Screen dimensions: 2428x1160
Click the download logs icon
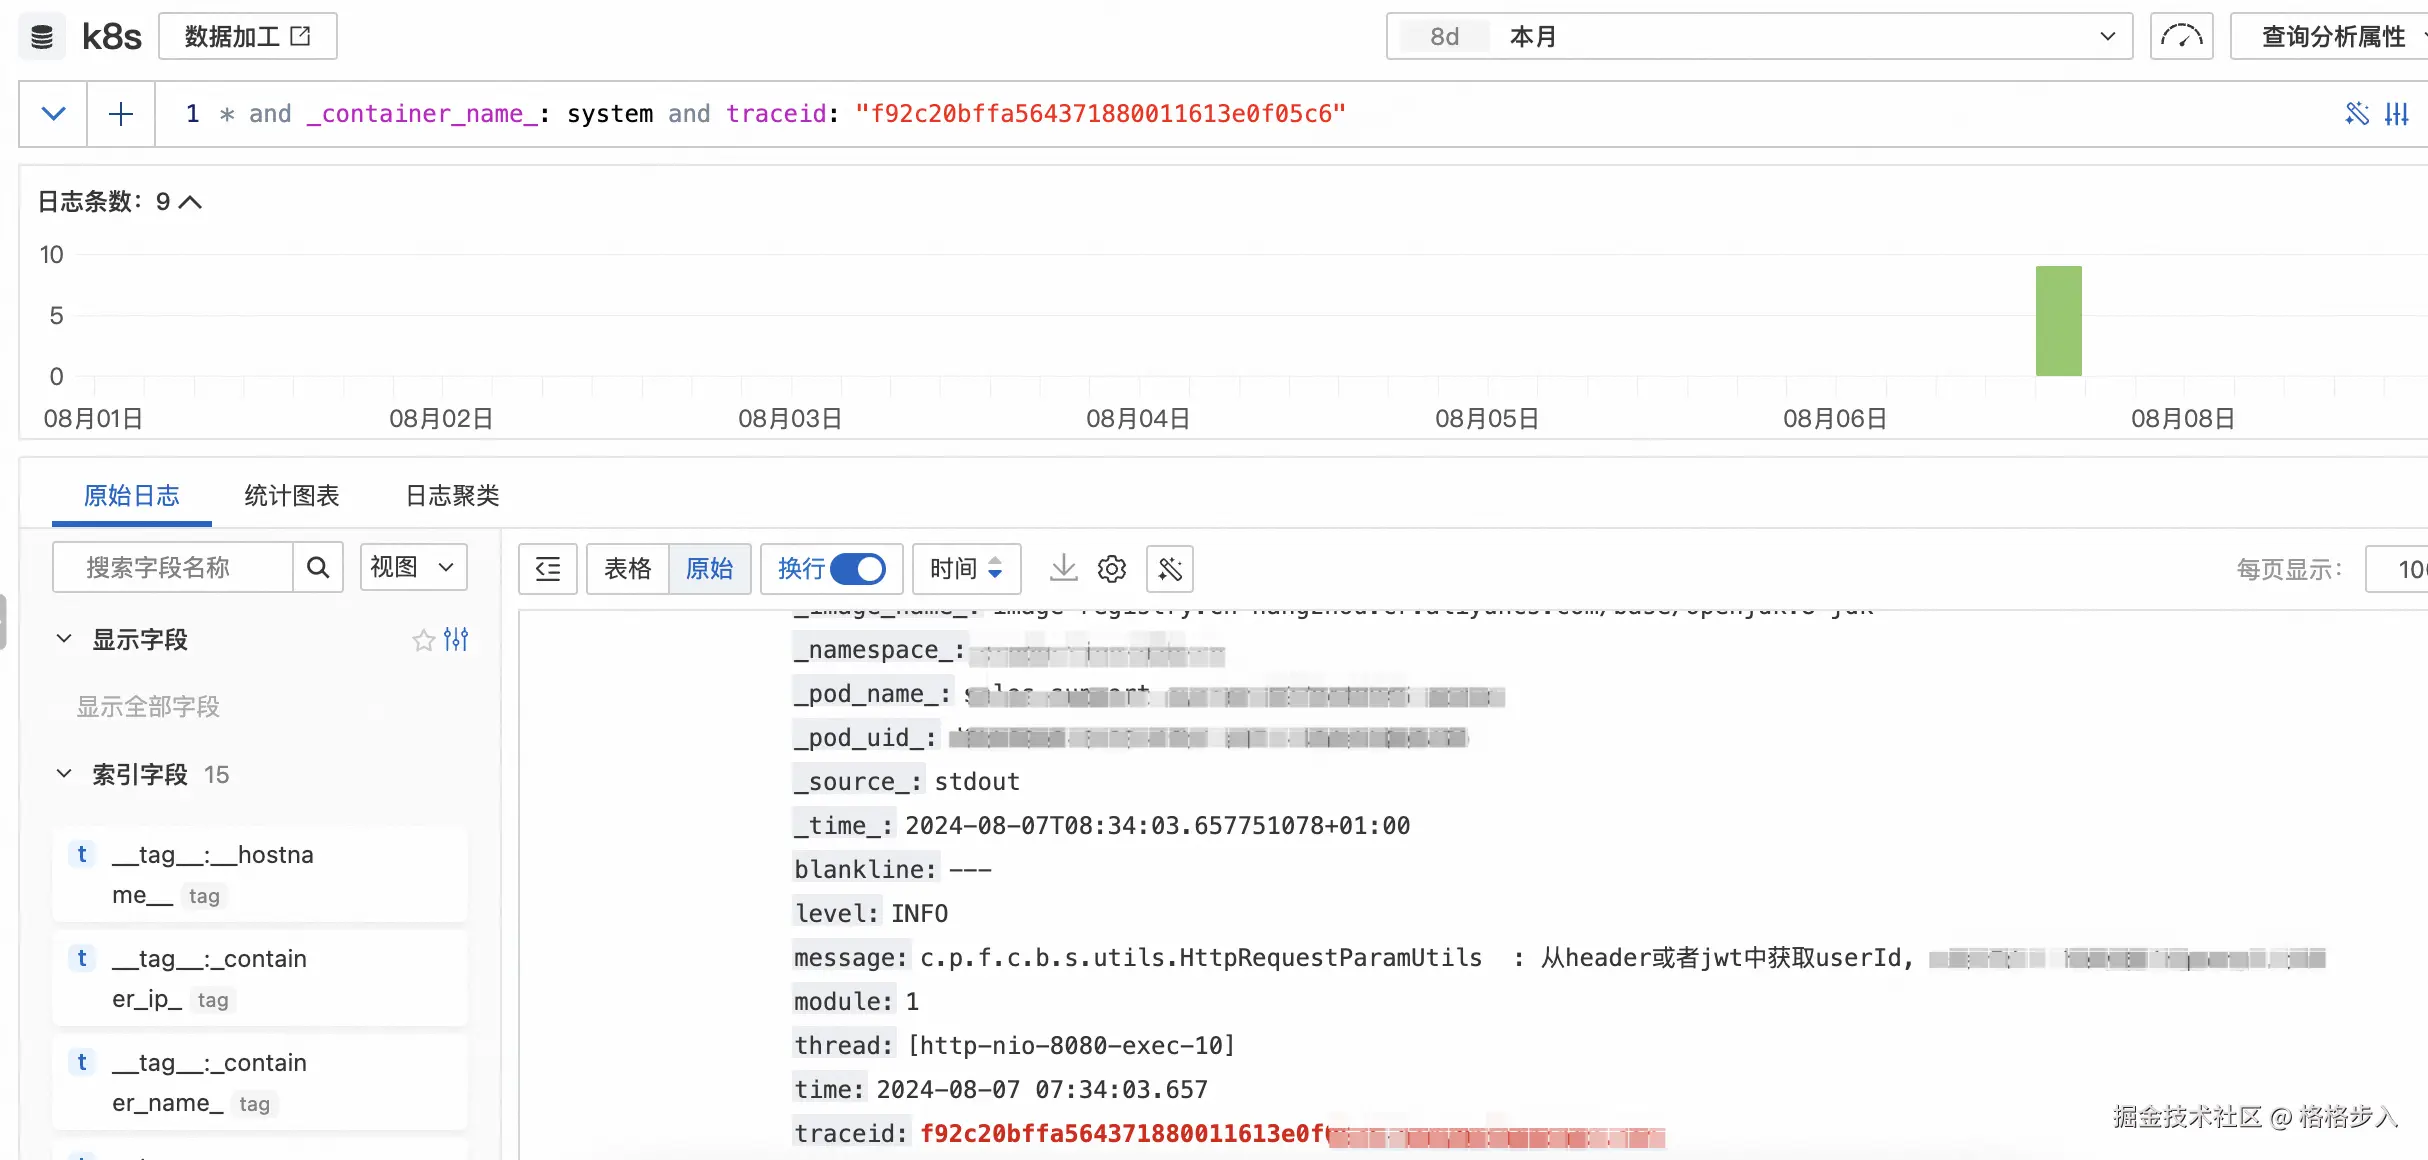pyautogui.click(x=1063, y=568)
